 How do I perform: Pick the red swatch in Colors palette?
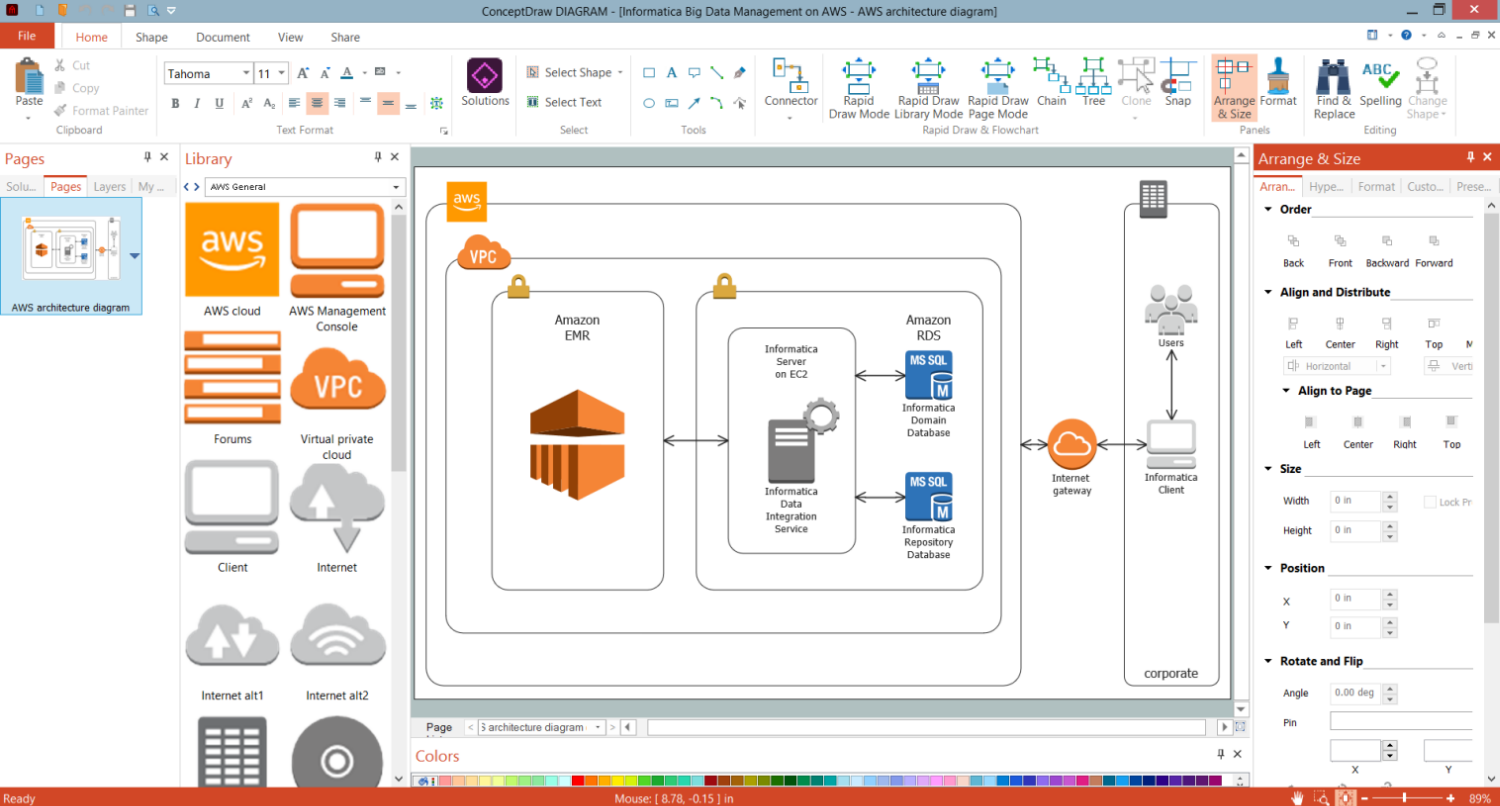pyautogui.click(x=591, y=780)
